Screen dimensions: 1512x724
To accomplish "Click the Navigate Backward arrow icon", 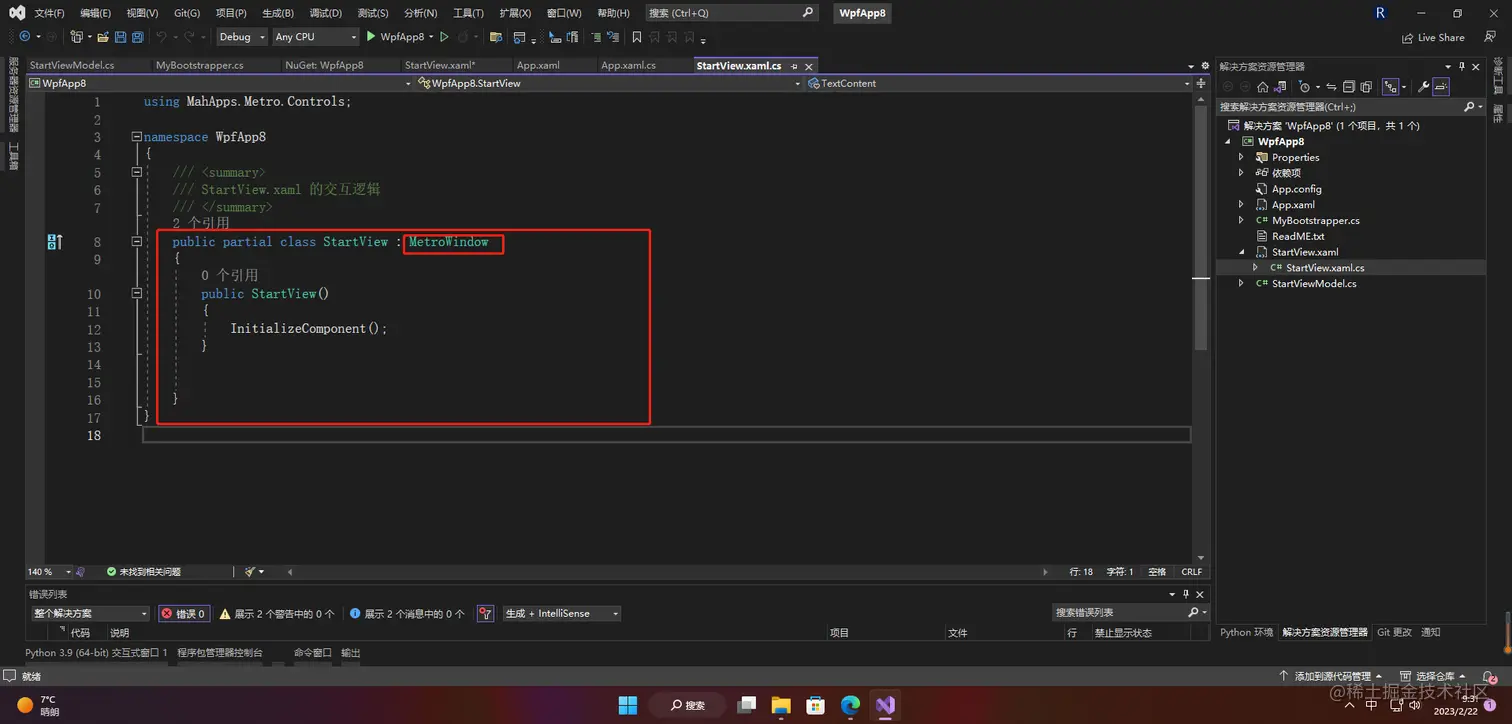I will (x=24, y=37).
